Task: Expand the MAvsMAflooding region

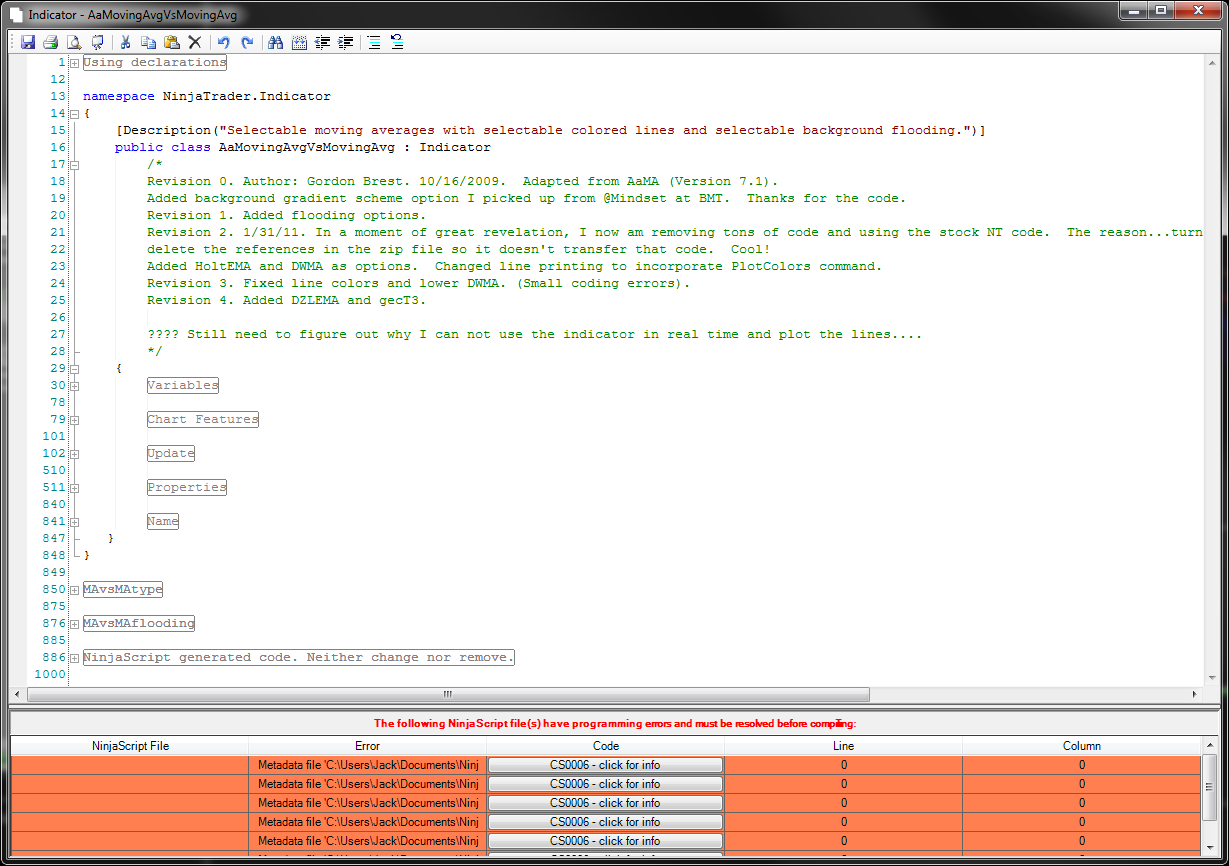Action: [x=75, y=624]
